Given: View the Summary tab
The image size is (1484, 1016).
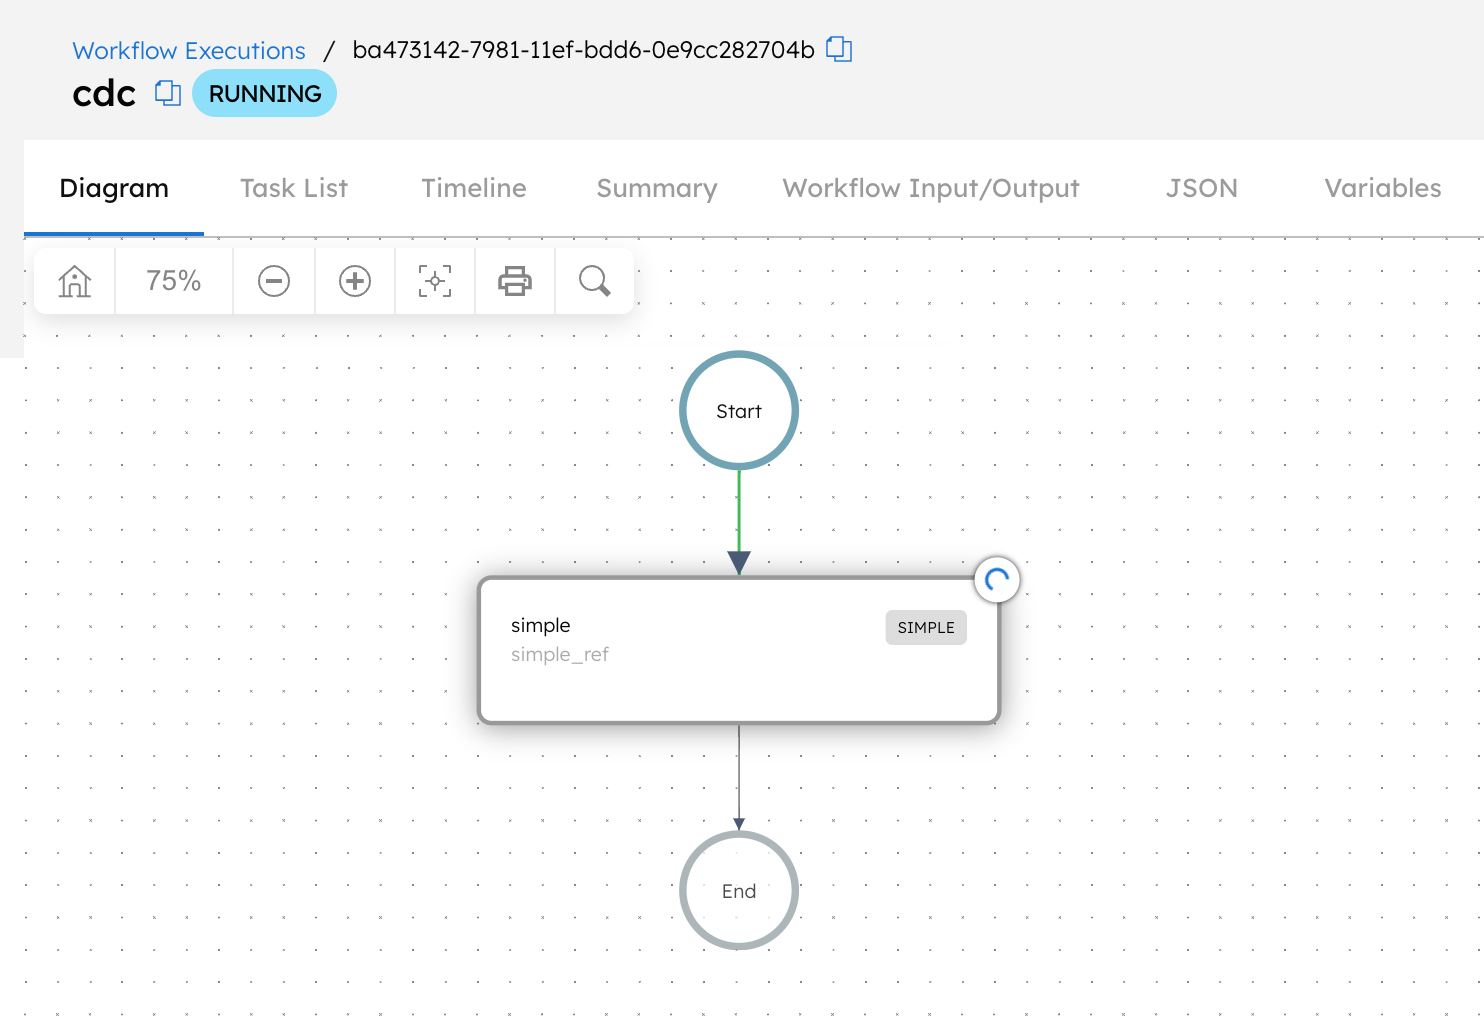Looking at the screenshot, I should (657, 188).
